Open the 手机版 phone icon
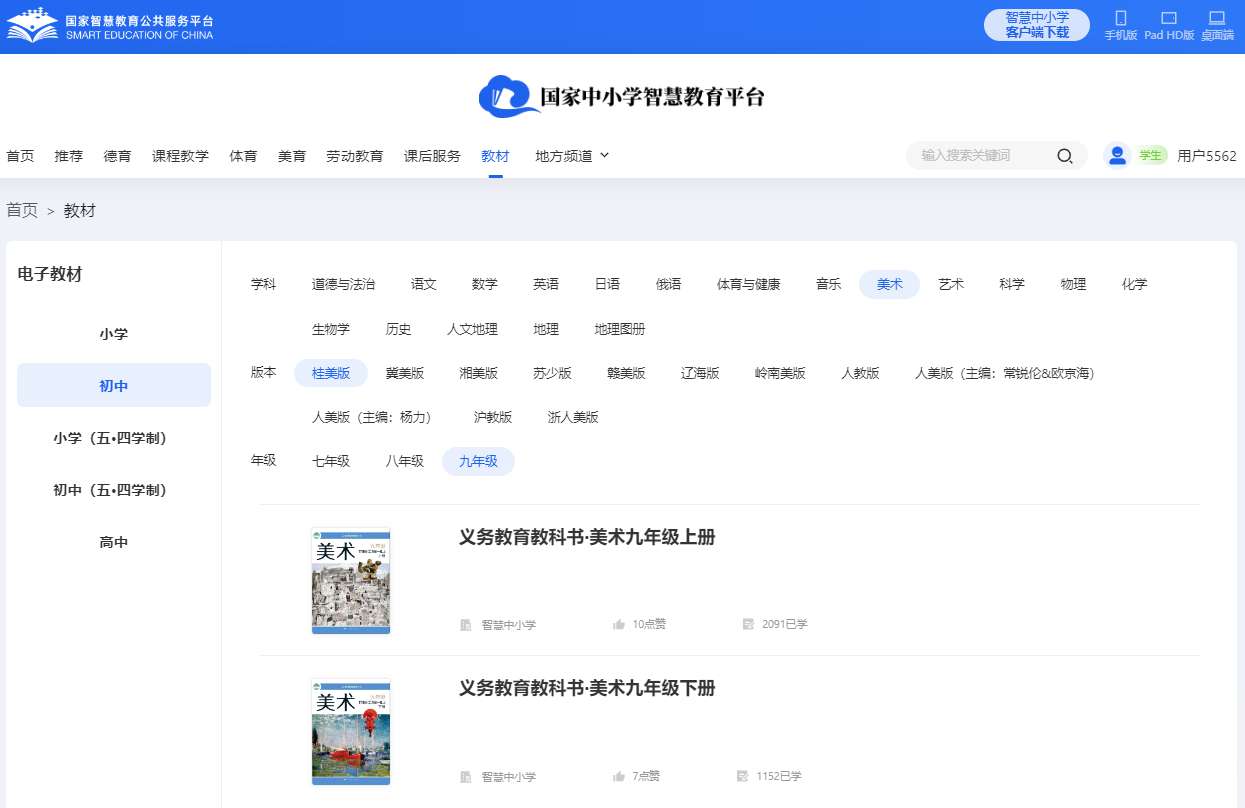The image size is (1245, 808). point(1121,18)
